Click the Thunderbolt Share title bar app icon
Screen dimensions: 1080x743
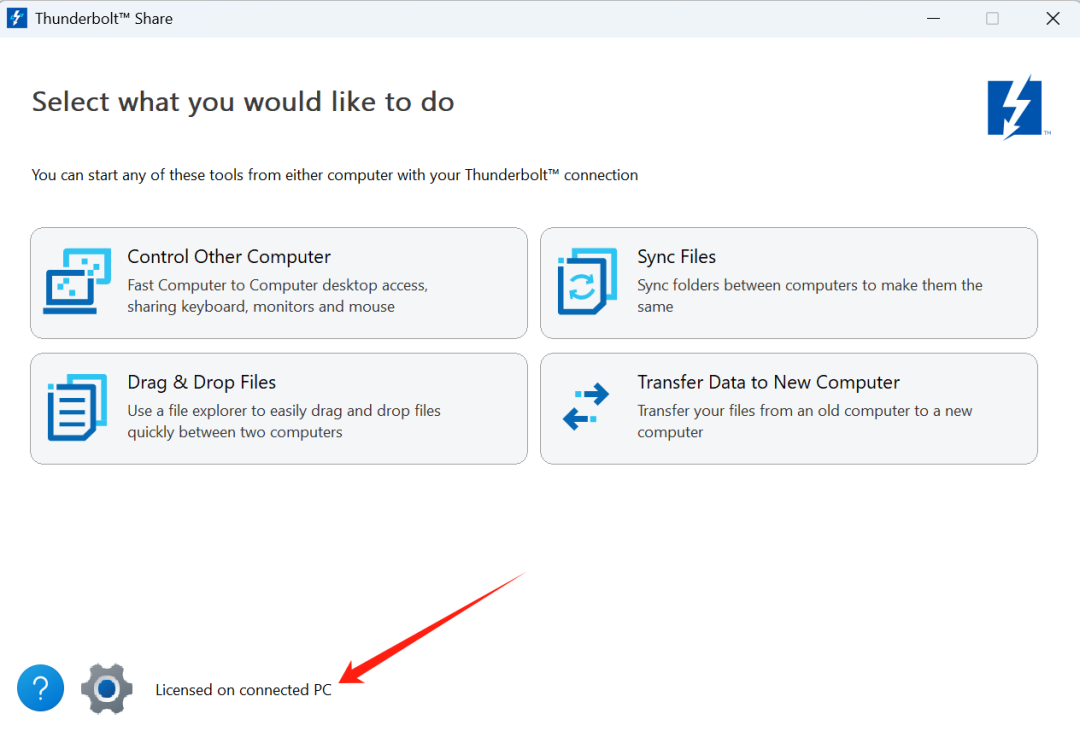pyautogui.click(x=17, y=18)
